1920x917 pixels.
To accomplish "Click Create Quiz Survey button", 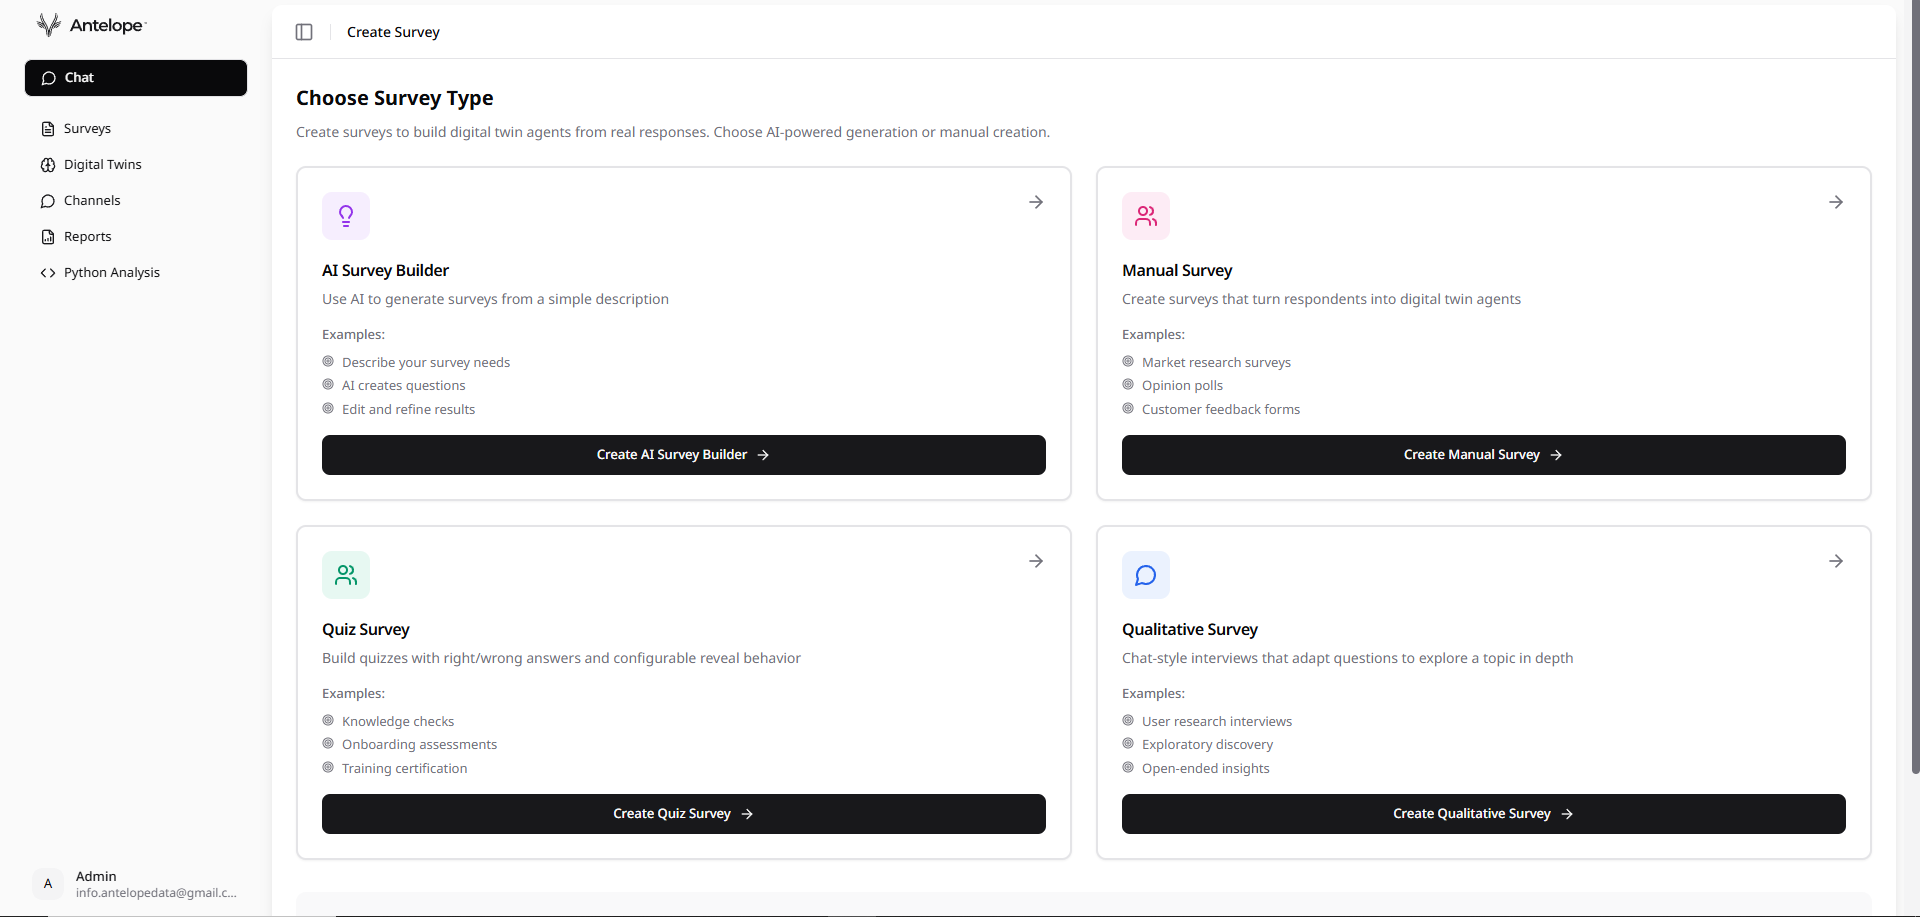I will tap(683, 813).
